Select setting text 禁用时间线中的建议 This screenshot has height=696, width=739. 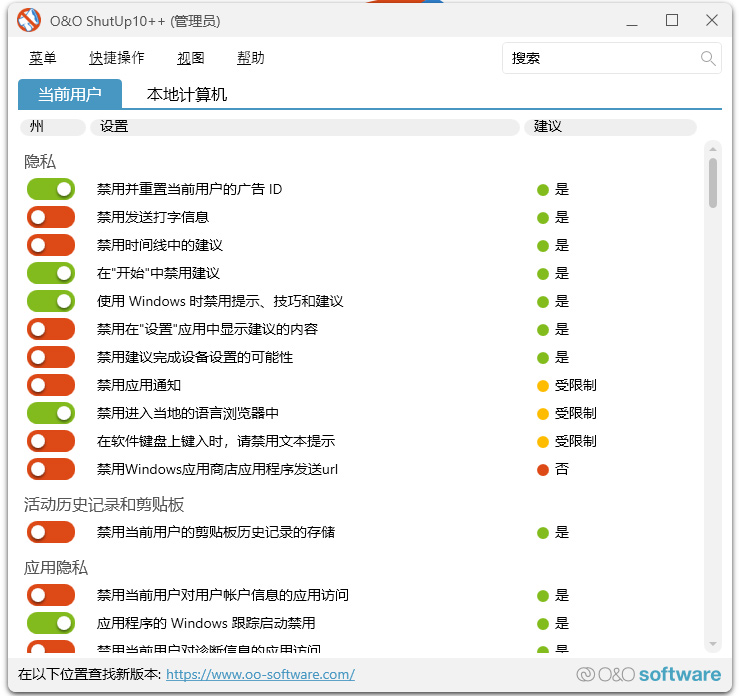point(160,246)
